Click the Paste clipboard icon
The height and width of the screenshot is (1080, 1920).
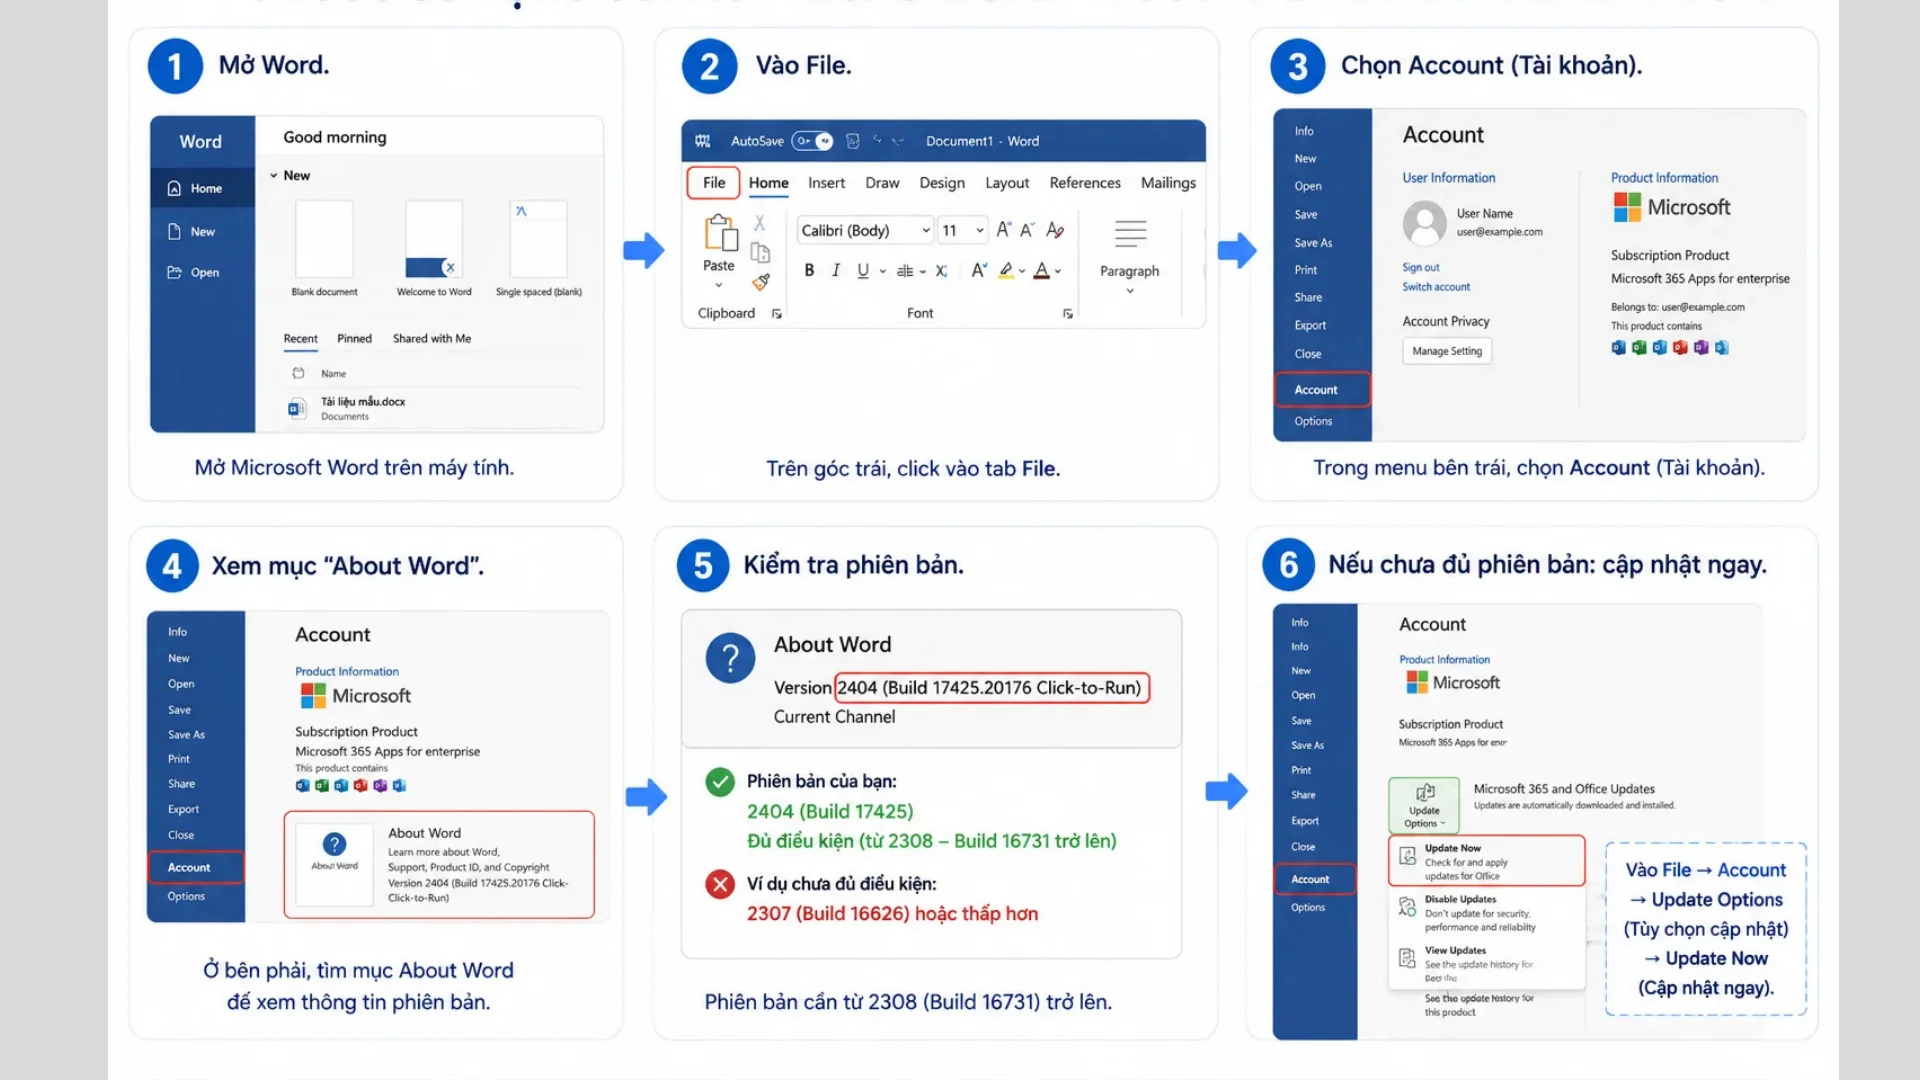pyautogui.click(x=720, y=234)
